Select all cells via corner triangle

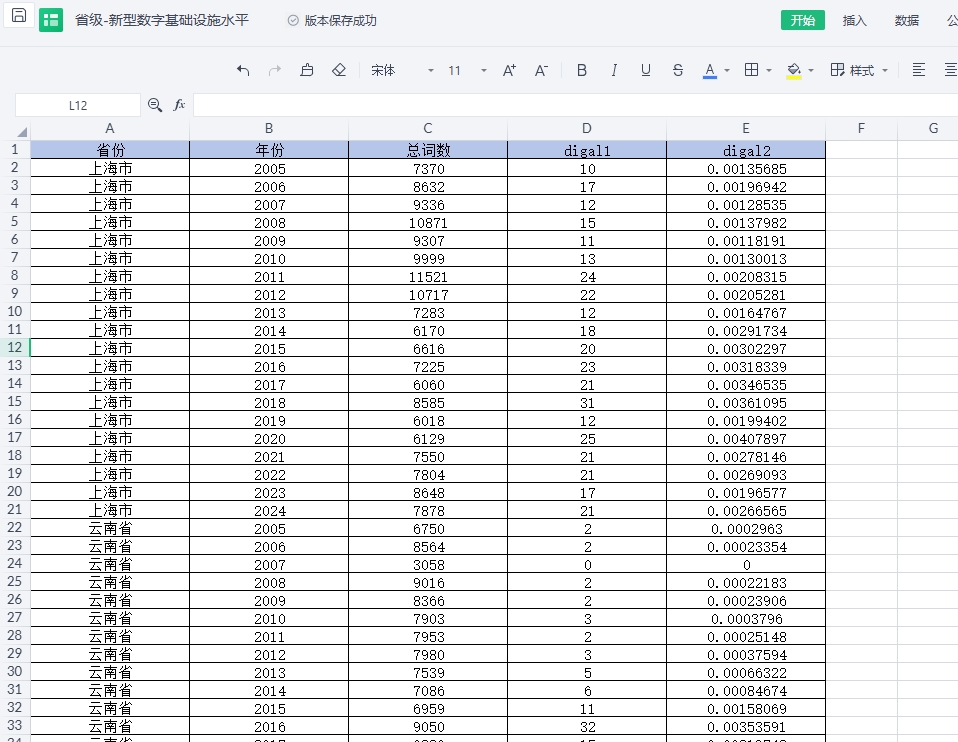[22, 131]
